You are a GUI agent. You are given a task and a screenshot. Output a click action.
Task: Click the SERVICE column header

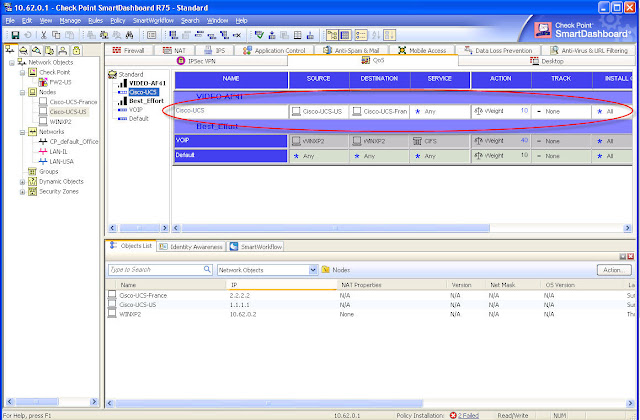440,79
